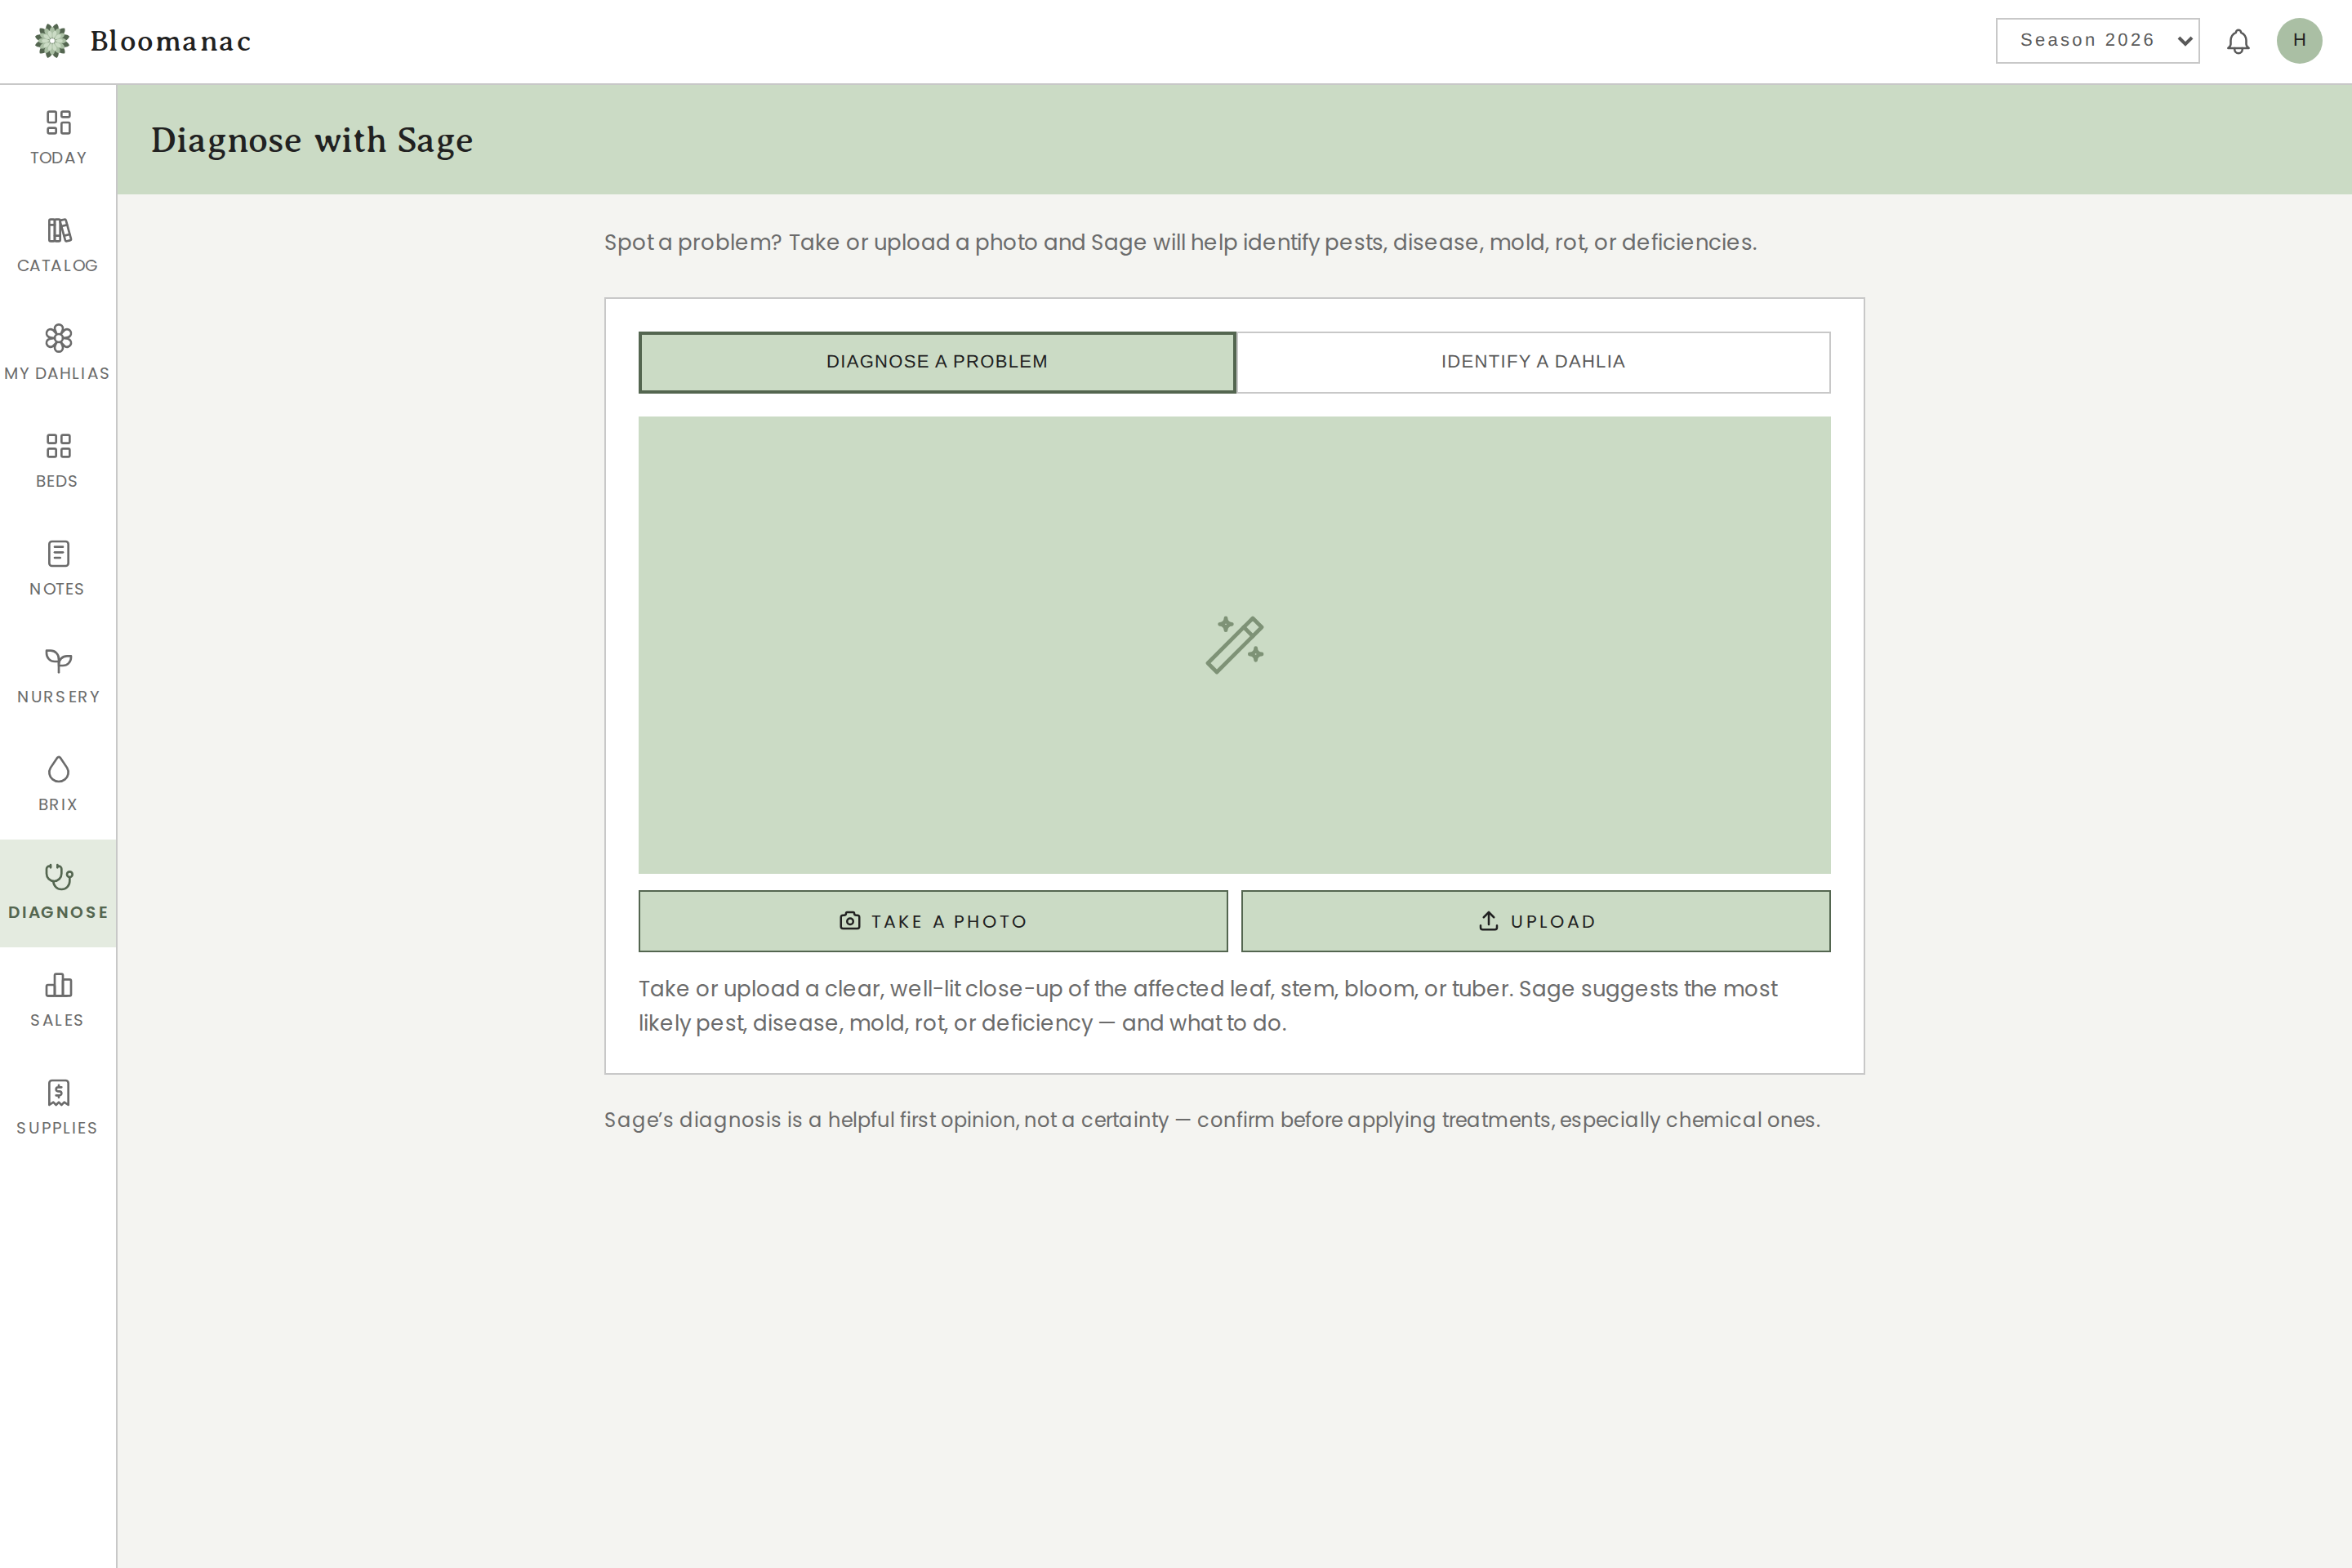Viewport: 2352px width, 1568px height.
Task: Click the Bloomanac flower logo
Action: pyautogui.click(x=52, y=41)
